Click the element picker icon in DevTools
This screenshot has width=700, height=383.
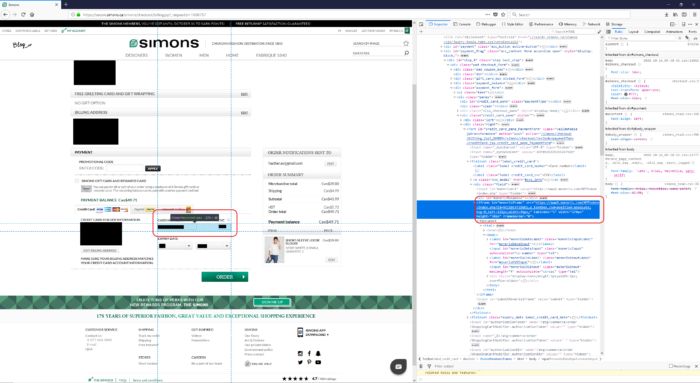(421, 24)
